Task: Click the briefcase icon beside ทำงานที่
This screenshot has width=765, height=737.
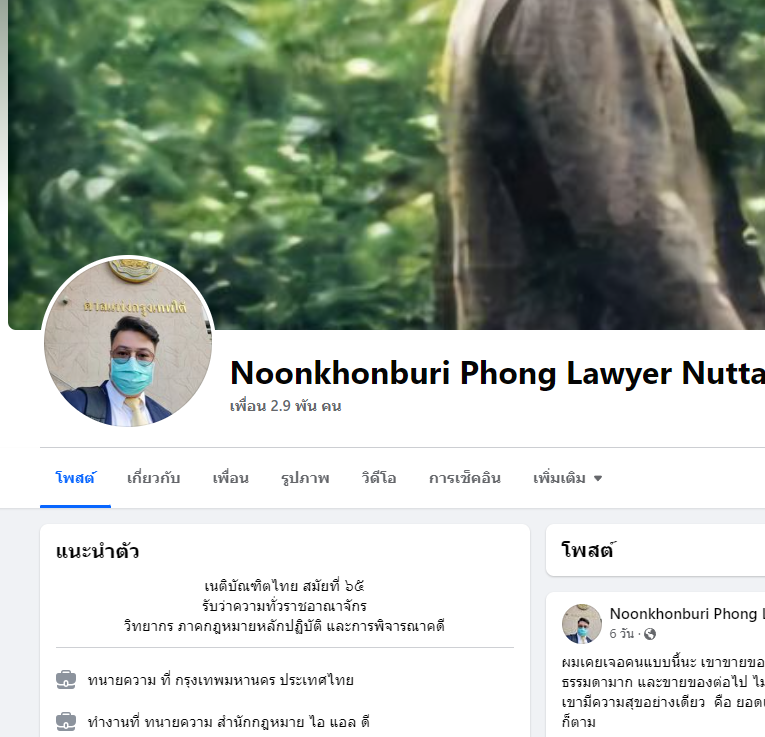Action: [x=66, y=721]
